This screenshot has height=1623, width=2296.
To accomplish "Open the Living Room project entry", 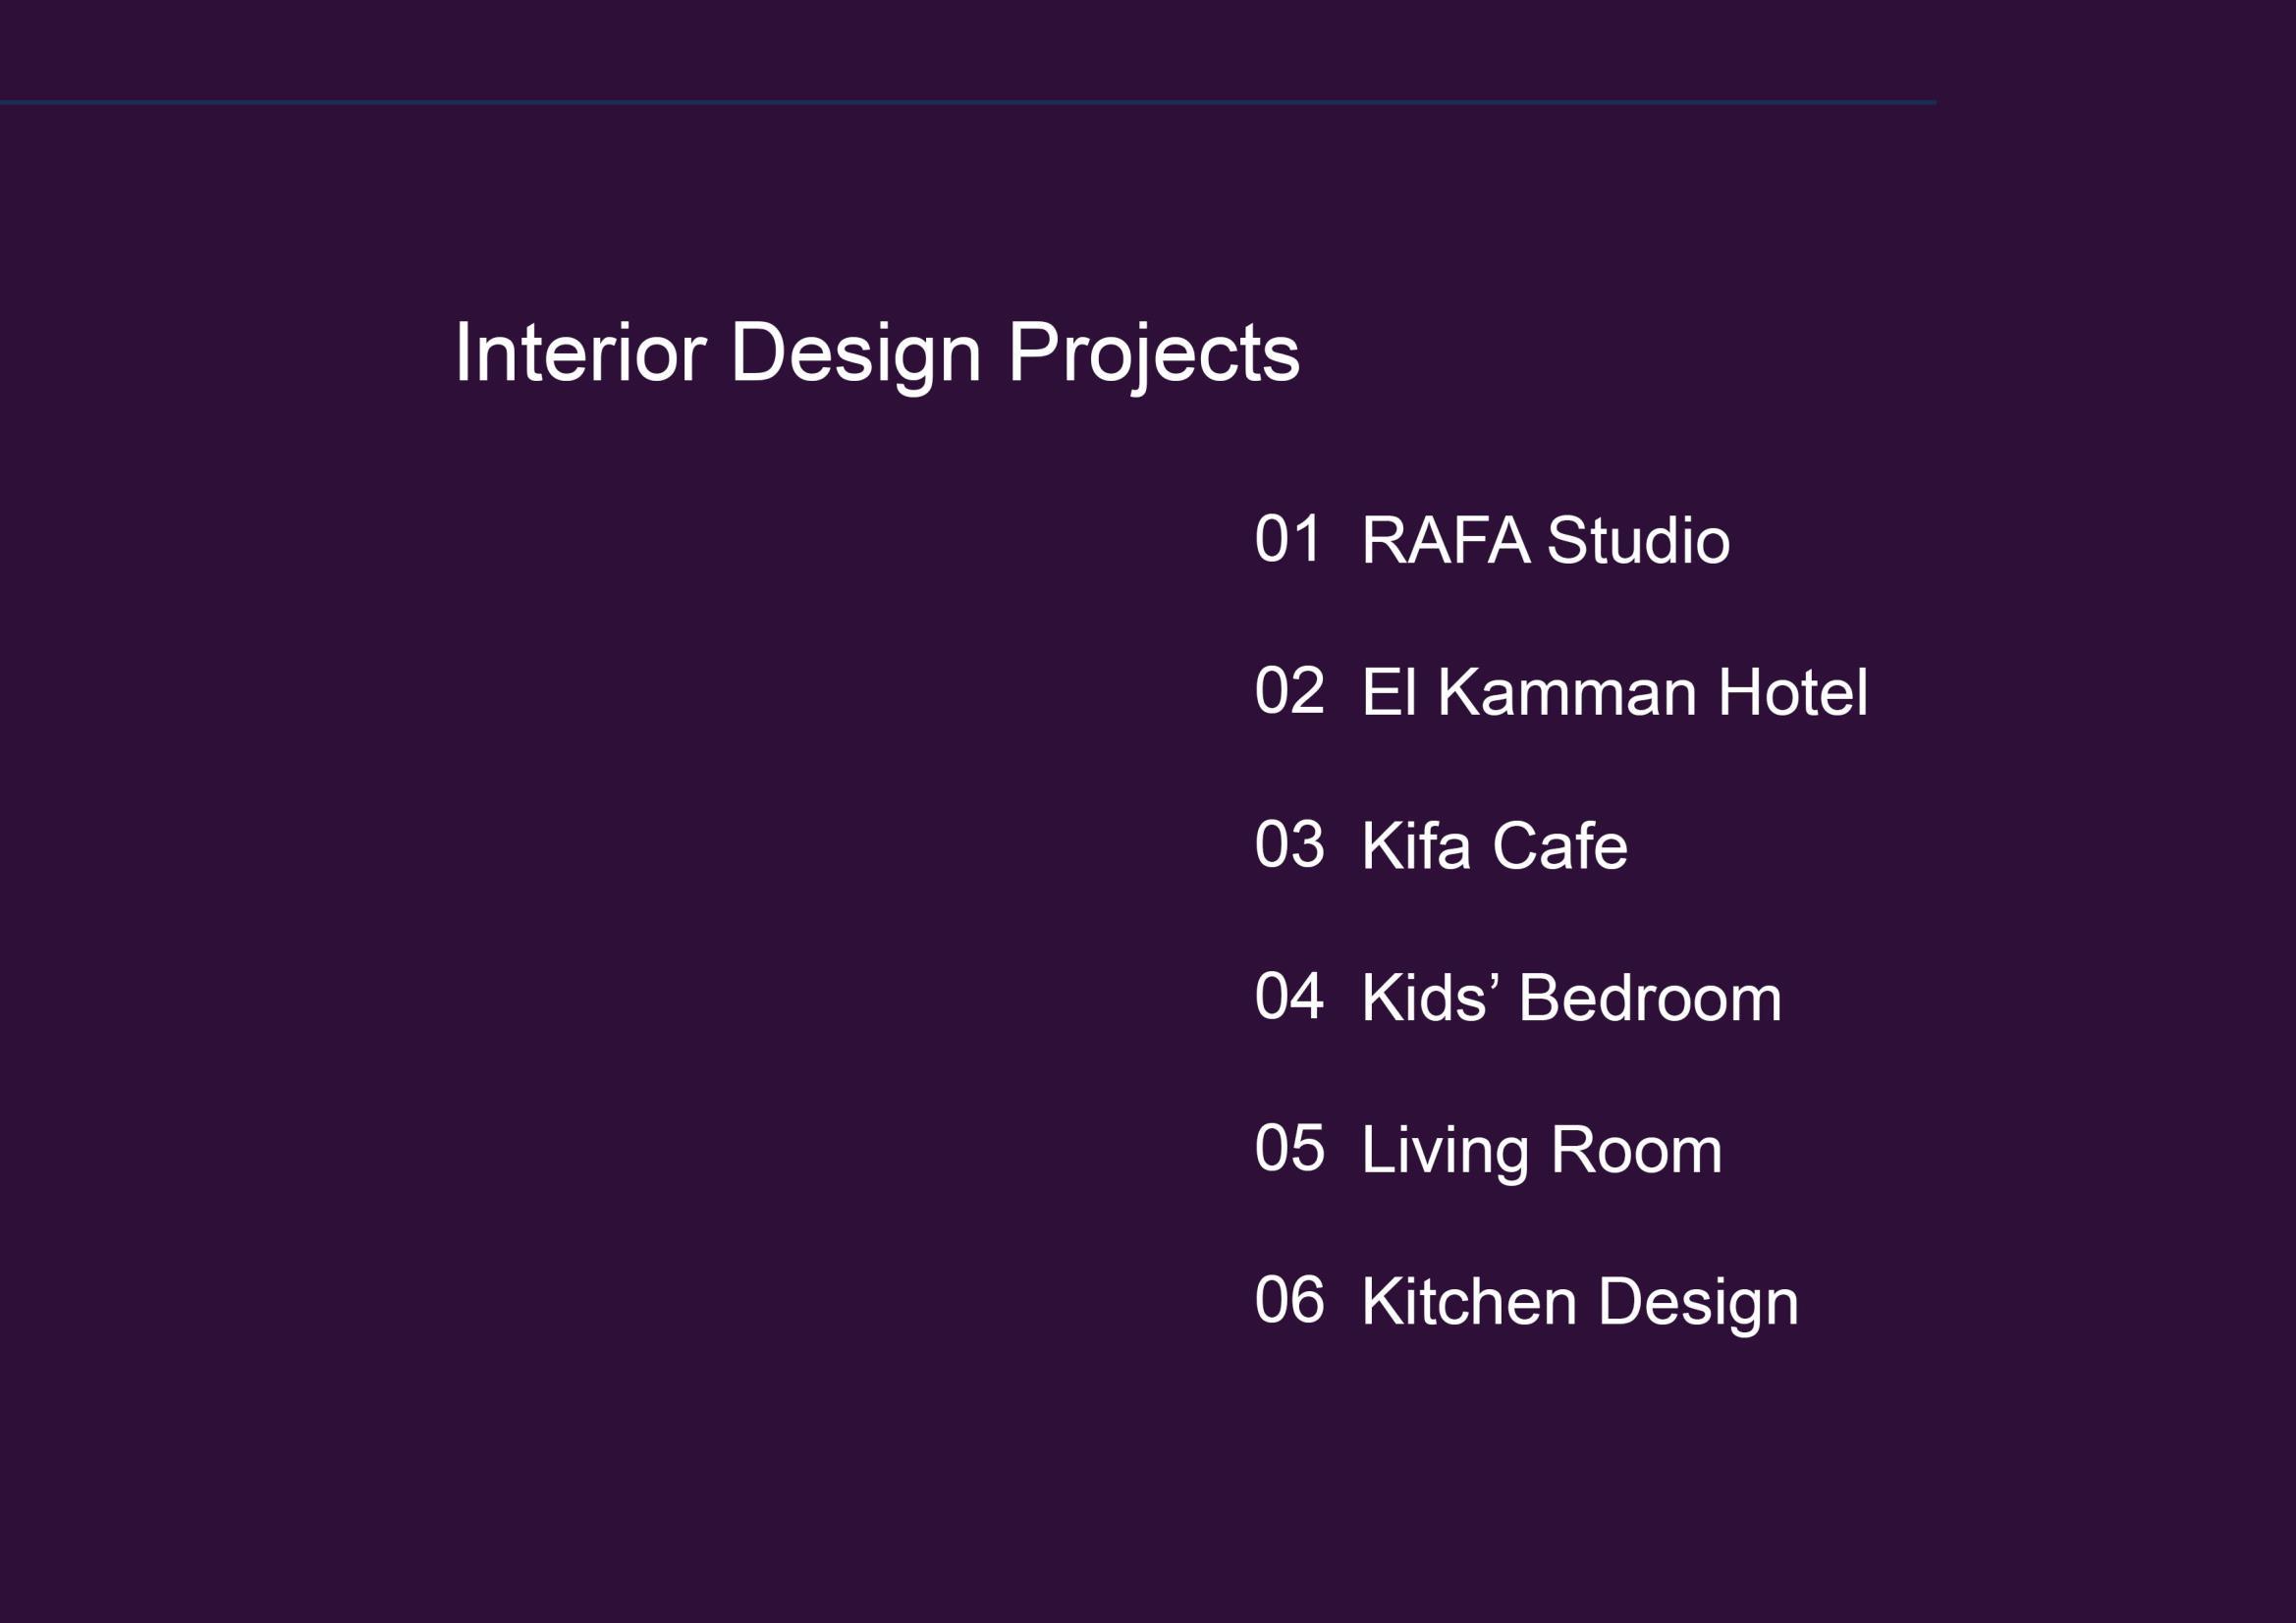I will tap(1541, 1150).
